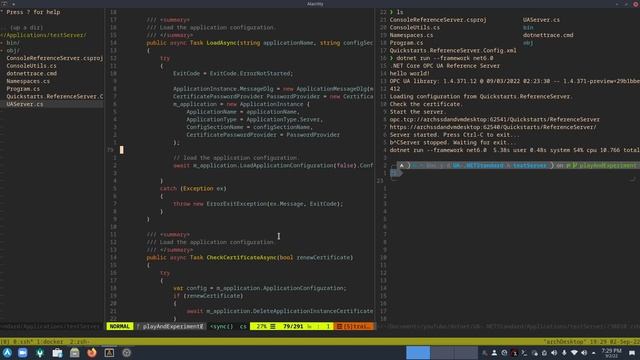Screen dimensions: 640x360
Task: Click the 'if (renewCertificate)' line
Action: 208,296
